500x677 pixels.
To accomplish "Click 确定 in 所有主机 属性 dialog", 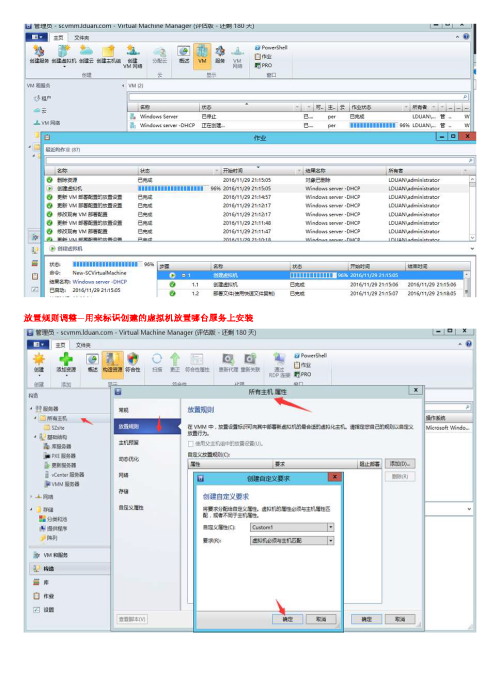I will click(x=366, y=619).
